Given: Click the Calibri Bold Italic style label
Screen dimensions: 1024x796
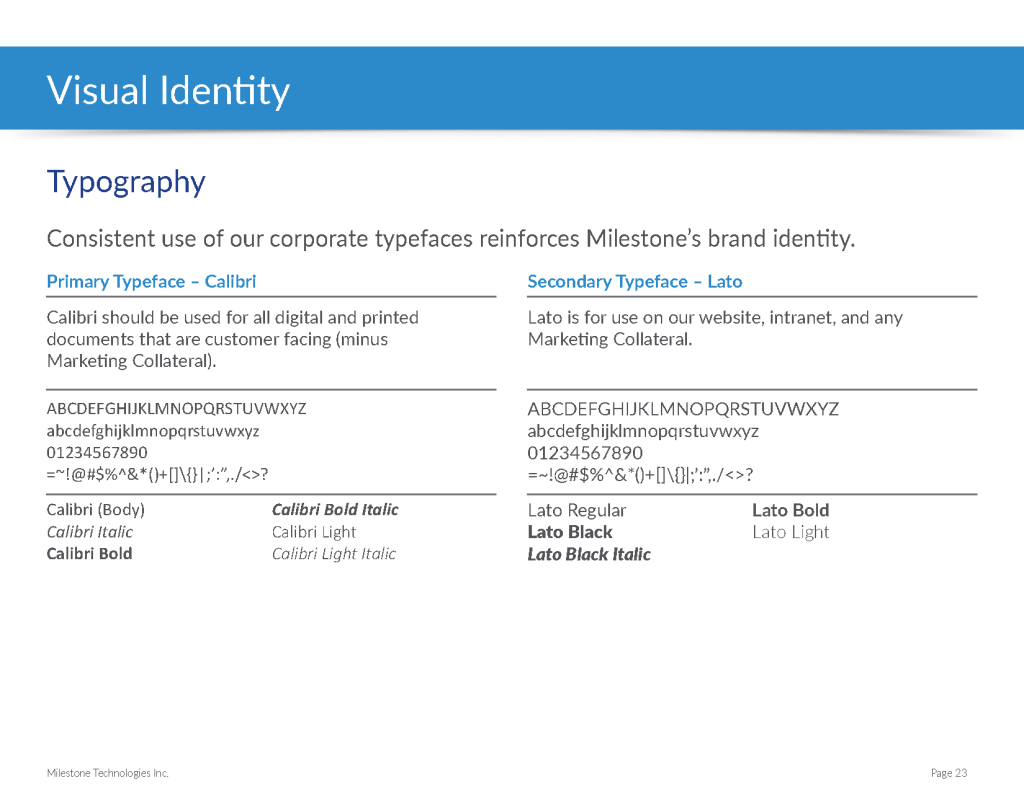Looking at the screenshot, I should tap(335, 510).
